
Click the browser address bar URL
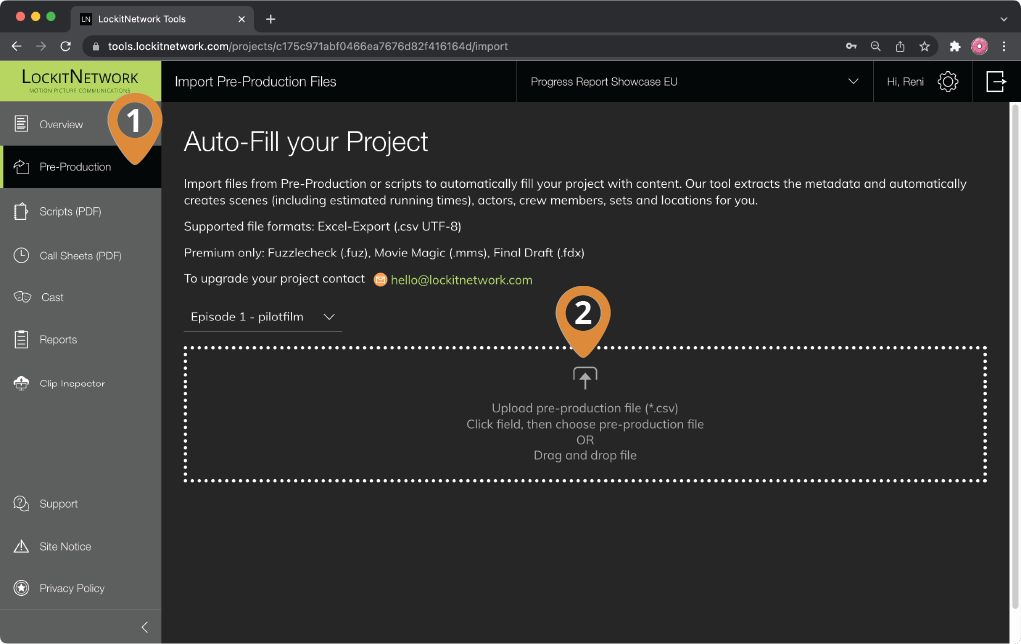307,46
